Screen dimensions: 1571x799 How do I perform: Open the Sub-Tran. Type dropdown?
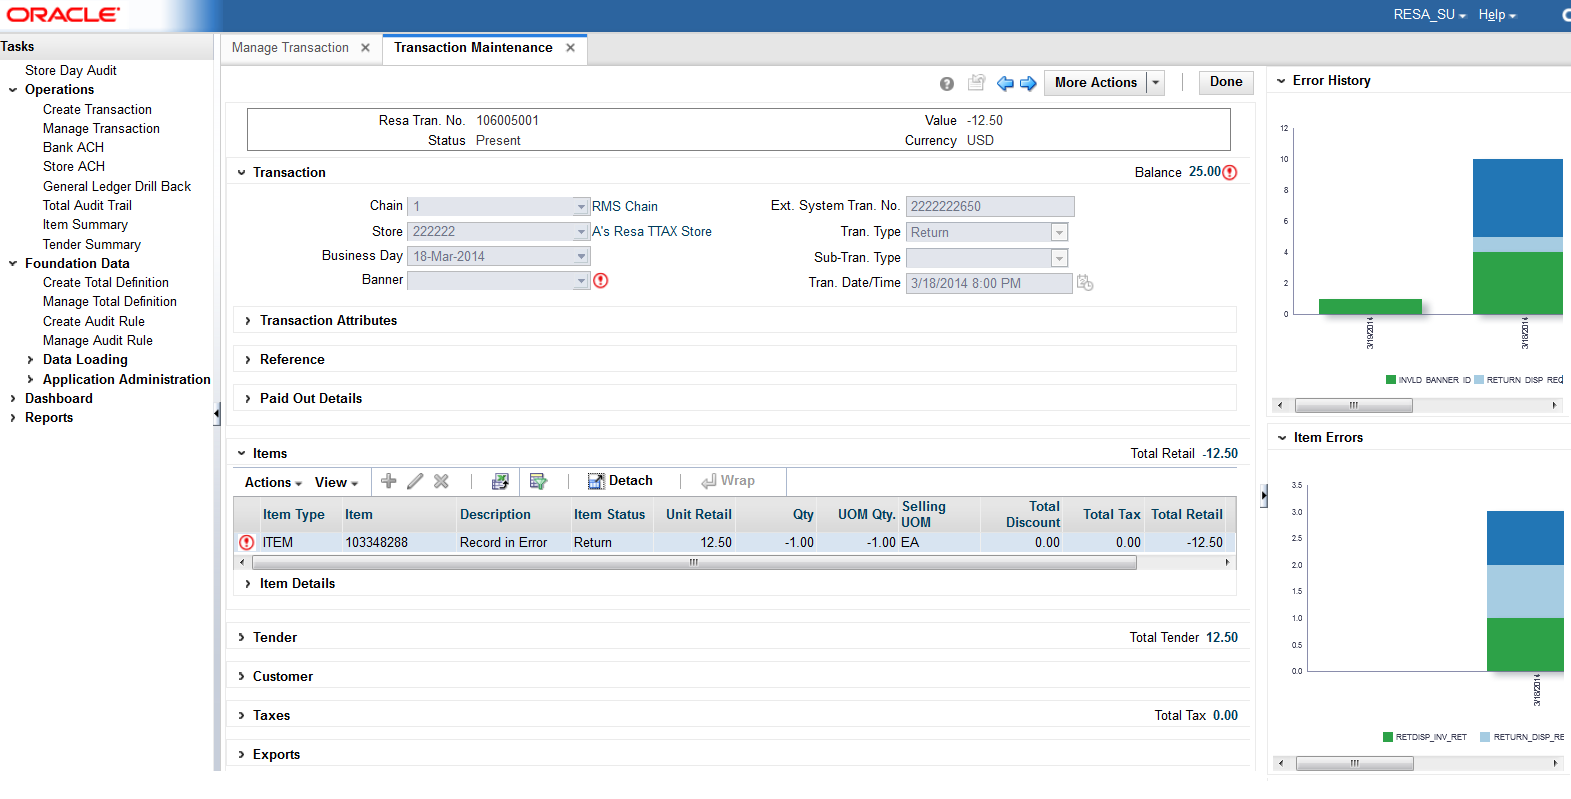pos(1059,258)
